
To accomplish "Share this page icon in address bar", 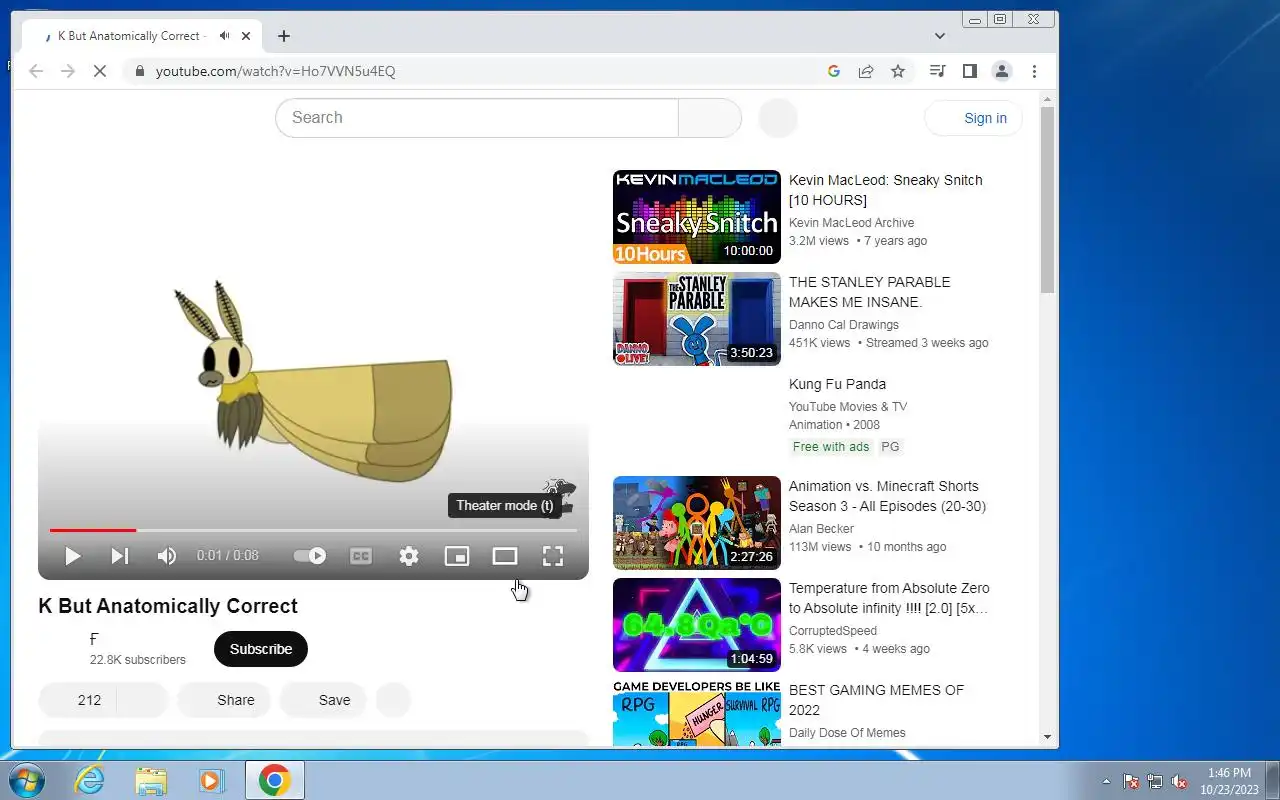I will [x=866, y=71].
